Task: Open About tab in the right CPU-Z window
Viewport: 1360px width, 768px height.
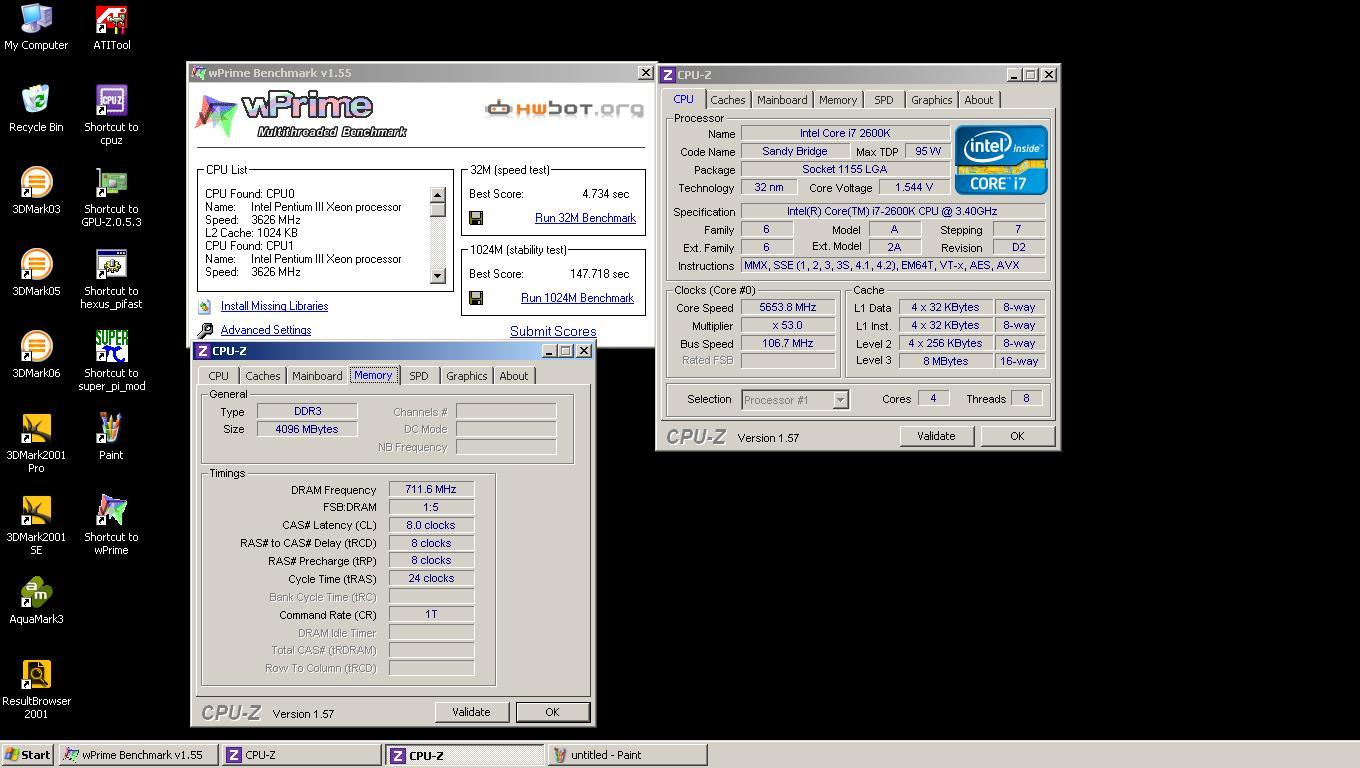Action: 978,100
